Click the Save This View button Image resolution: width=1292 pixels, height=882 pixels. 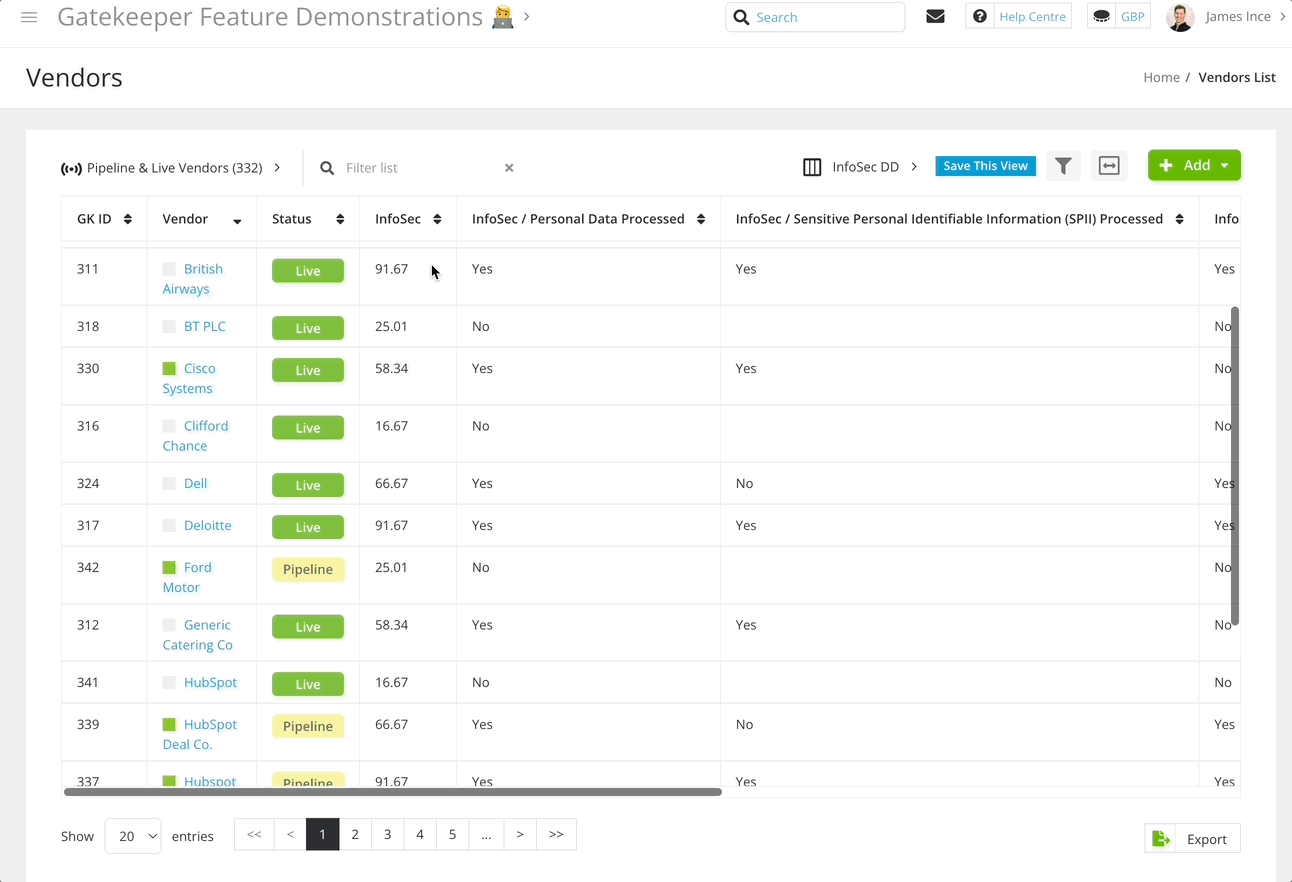985,164
